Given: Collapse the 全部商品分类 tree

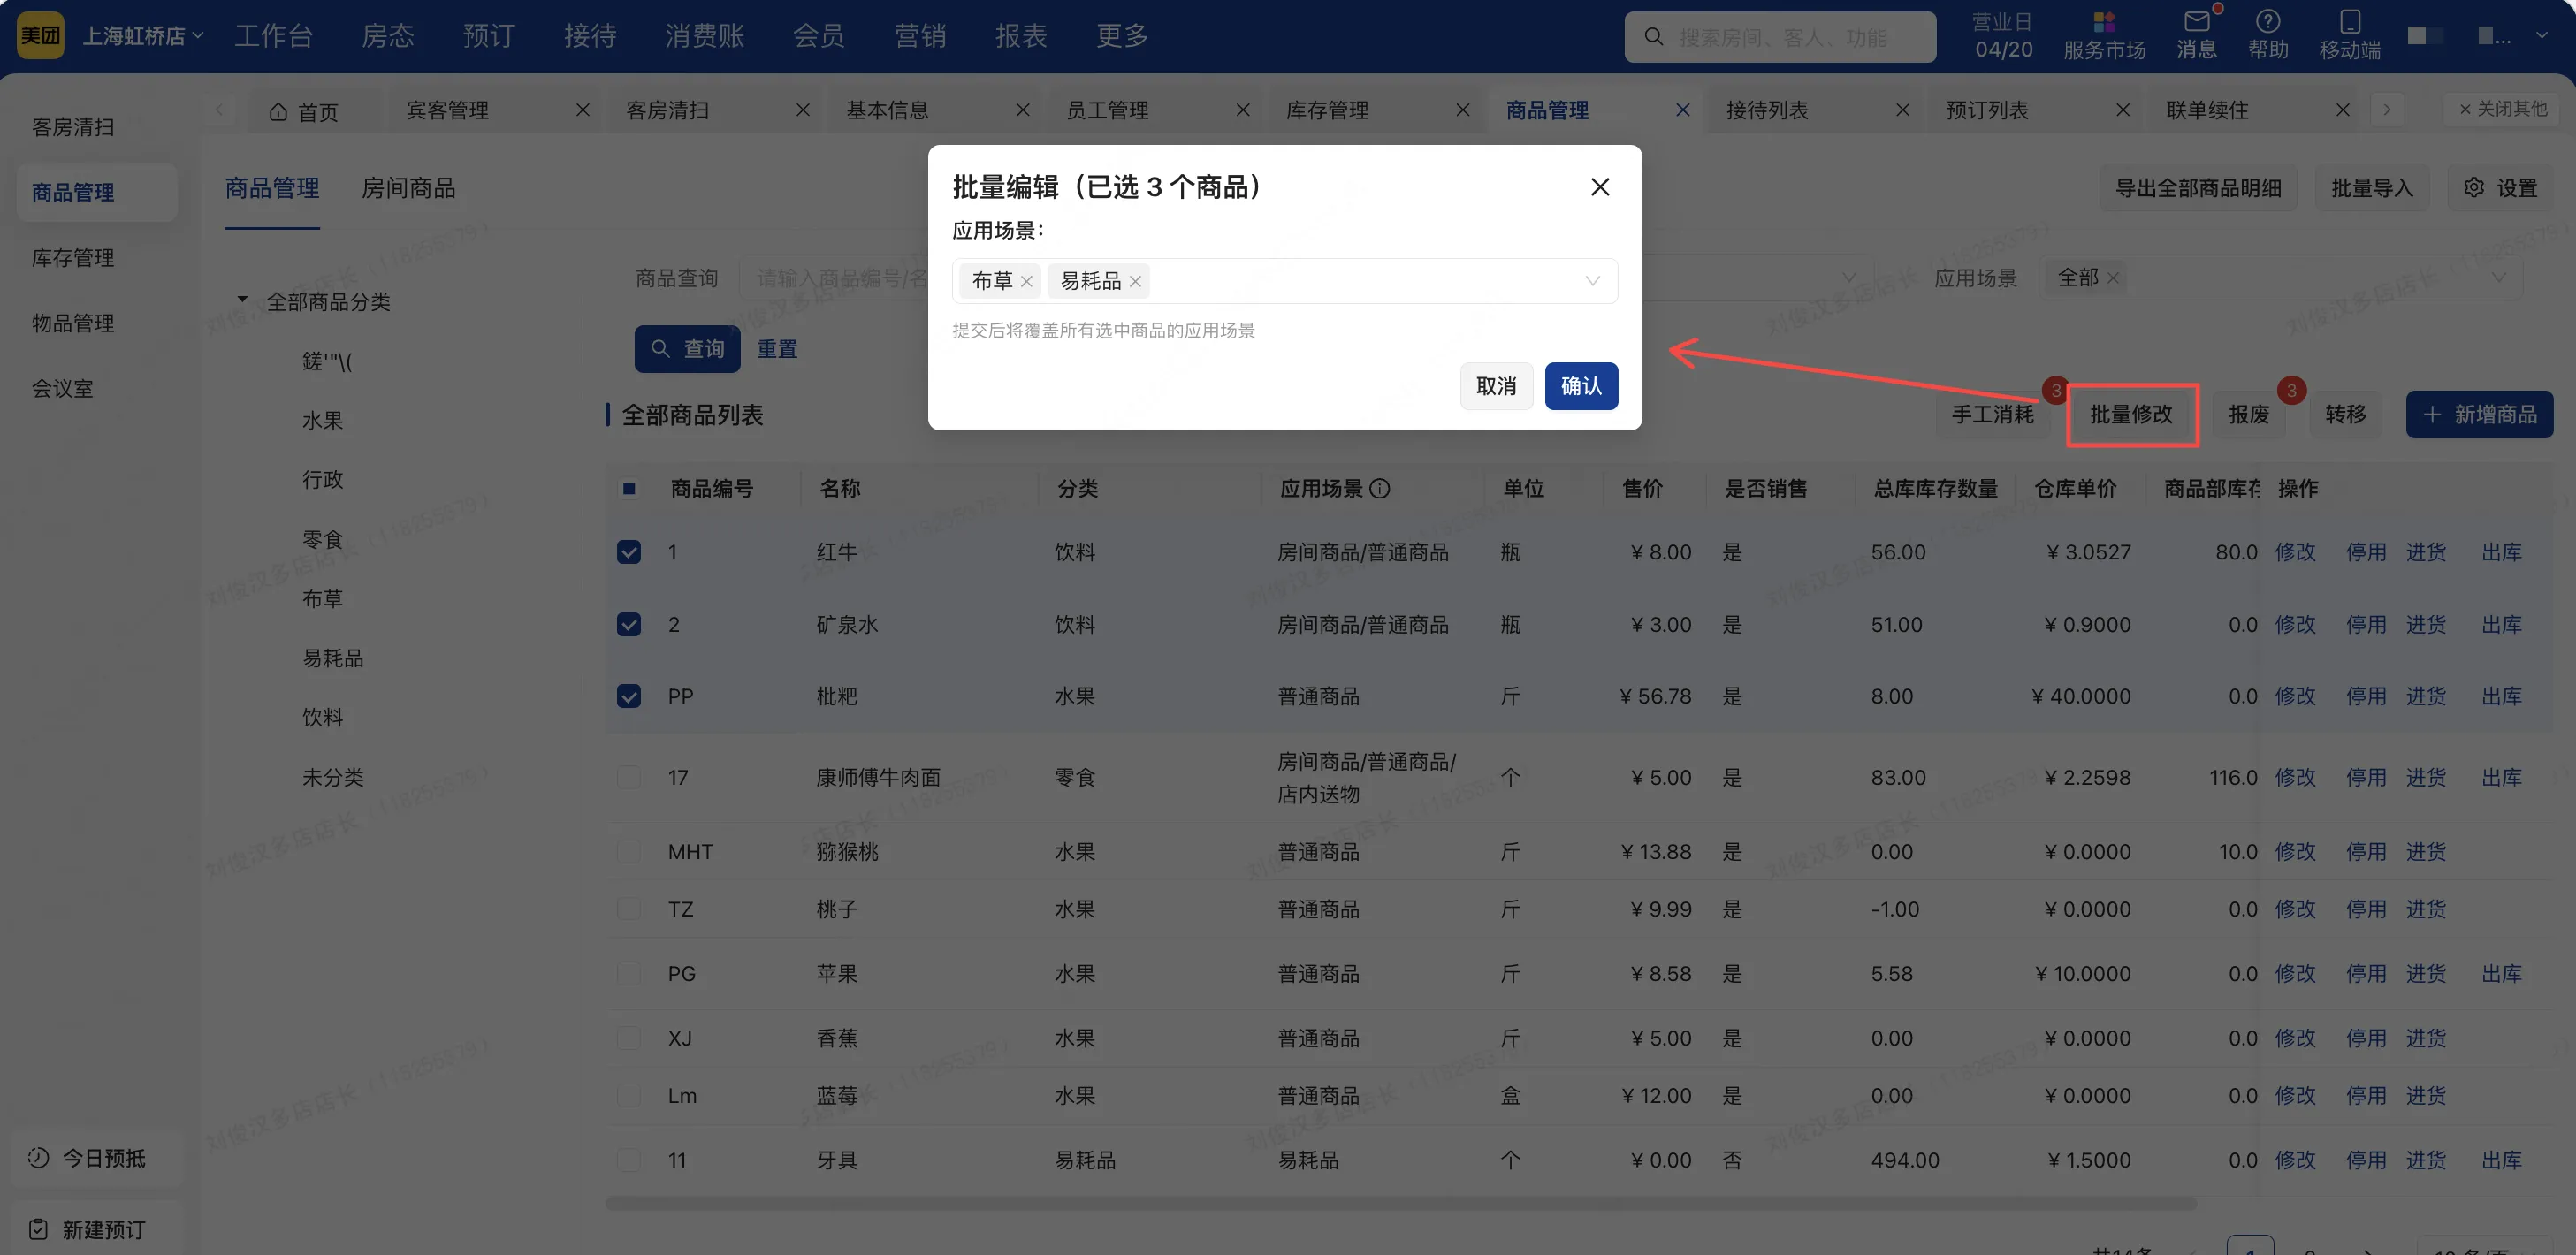Looking at the screenshot, I should [242, 300].
